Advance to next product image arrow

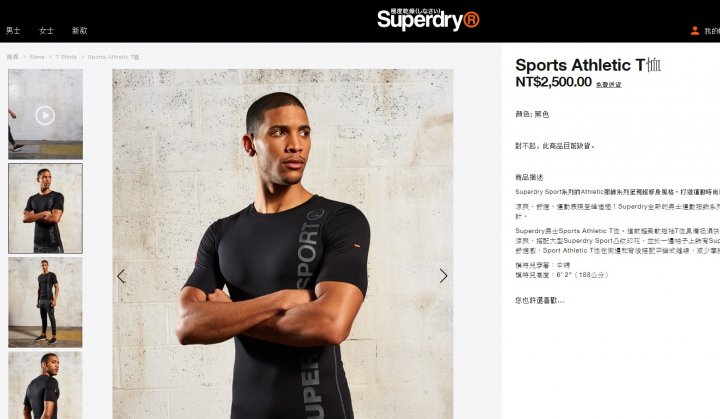point(443,276)
